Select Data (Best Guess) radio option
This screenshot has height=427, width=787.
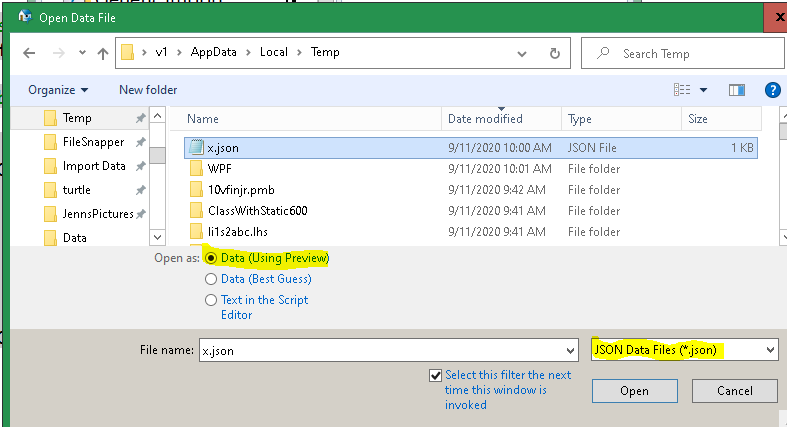tap(211, 279)
